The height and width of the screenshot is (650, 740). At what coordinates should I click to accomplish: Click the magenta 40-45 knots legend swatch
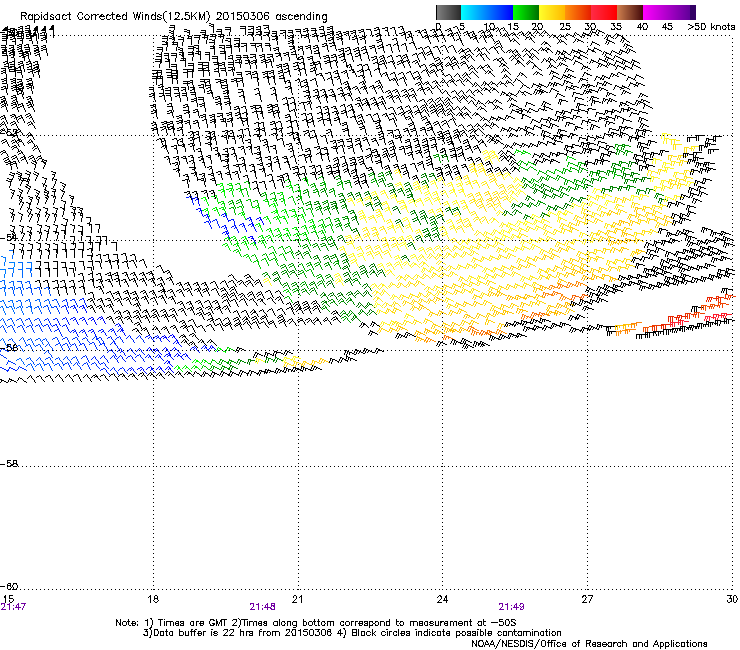pos(656,12)
